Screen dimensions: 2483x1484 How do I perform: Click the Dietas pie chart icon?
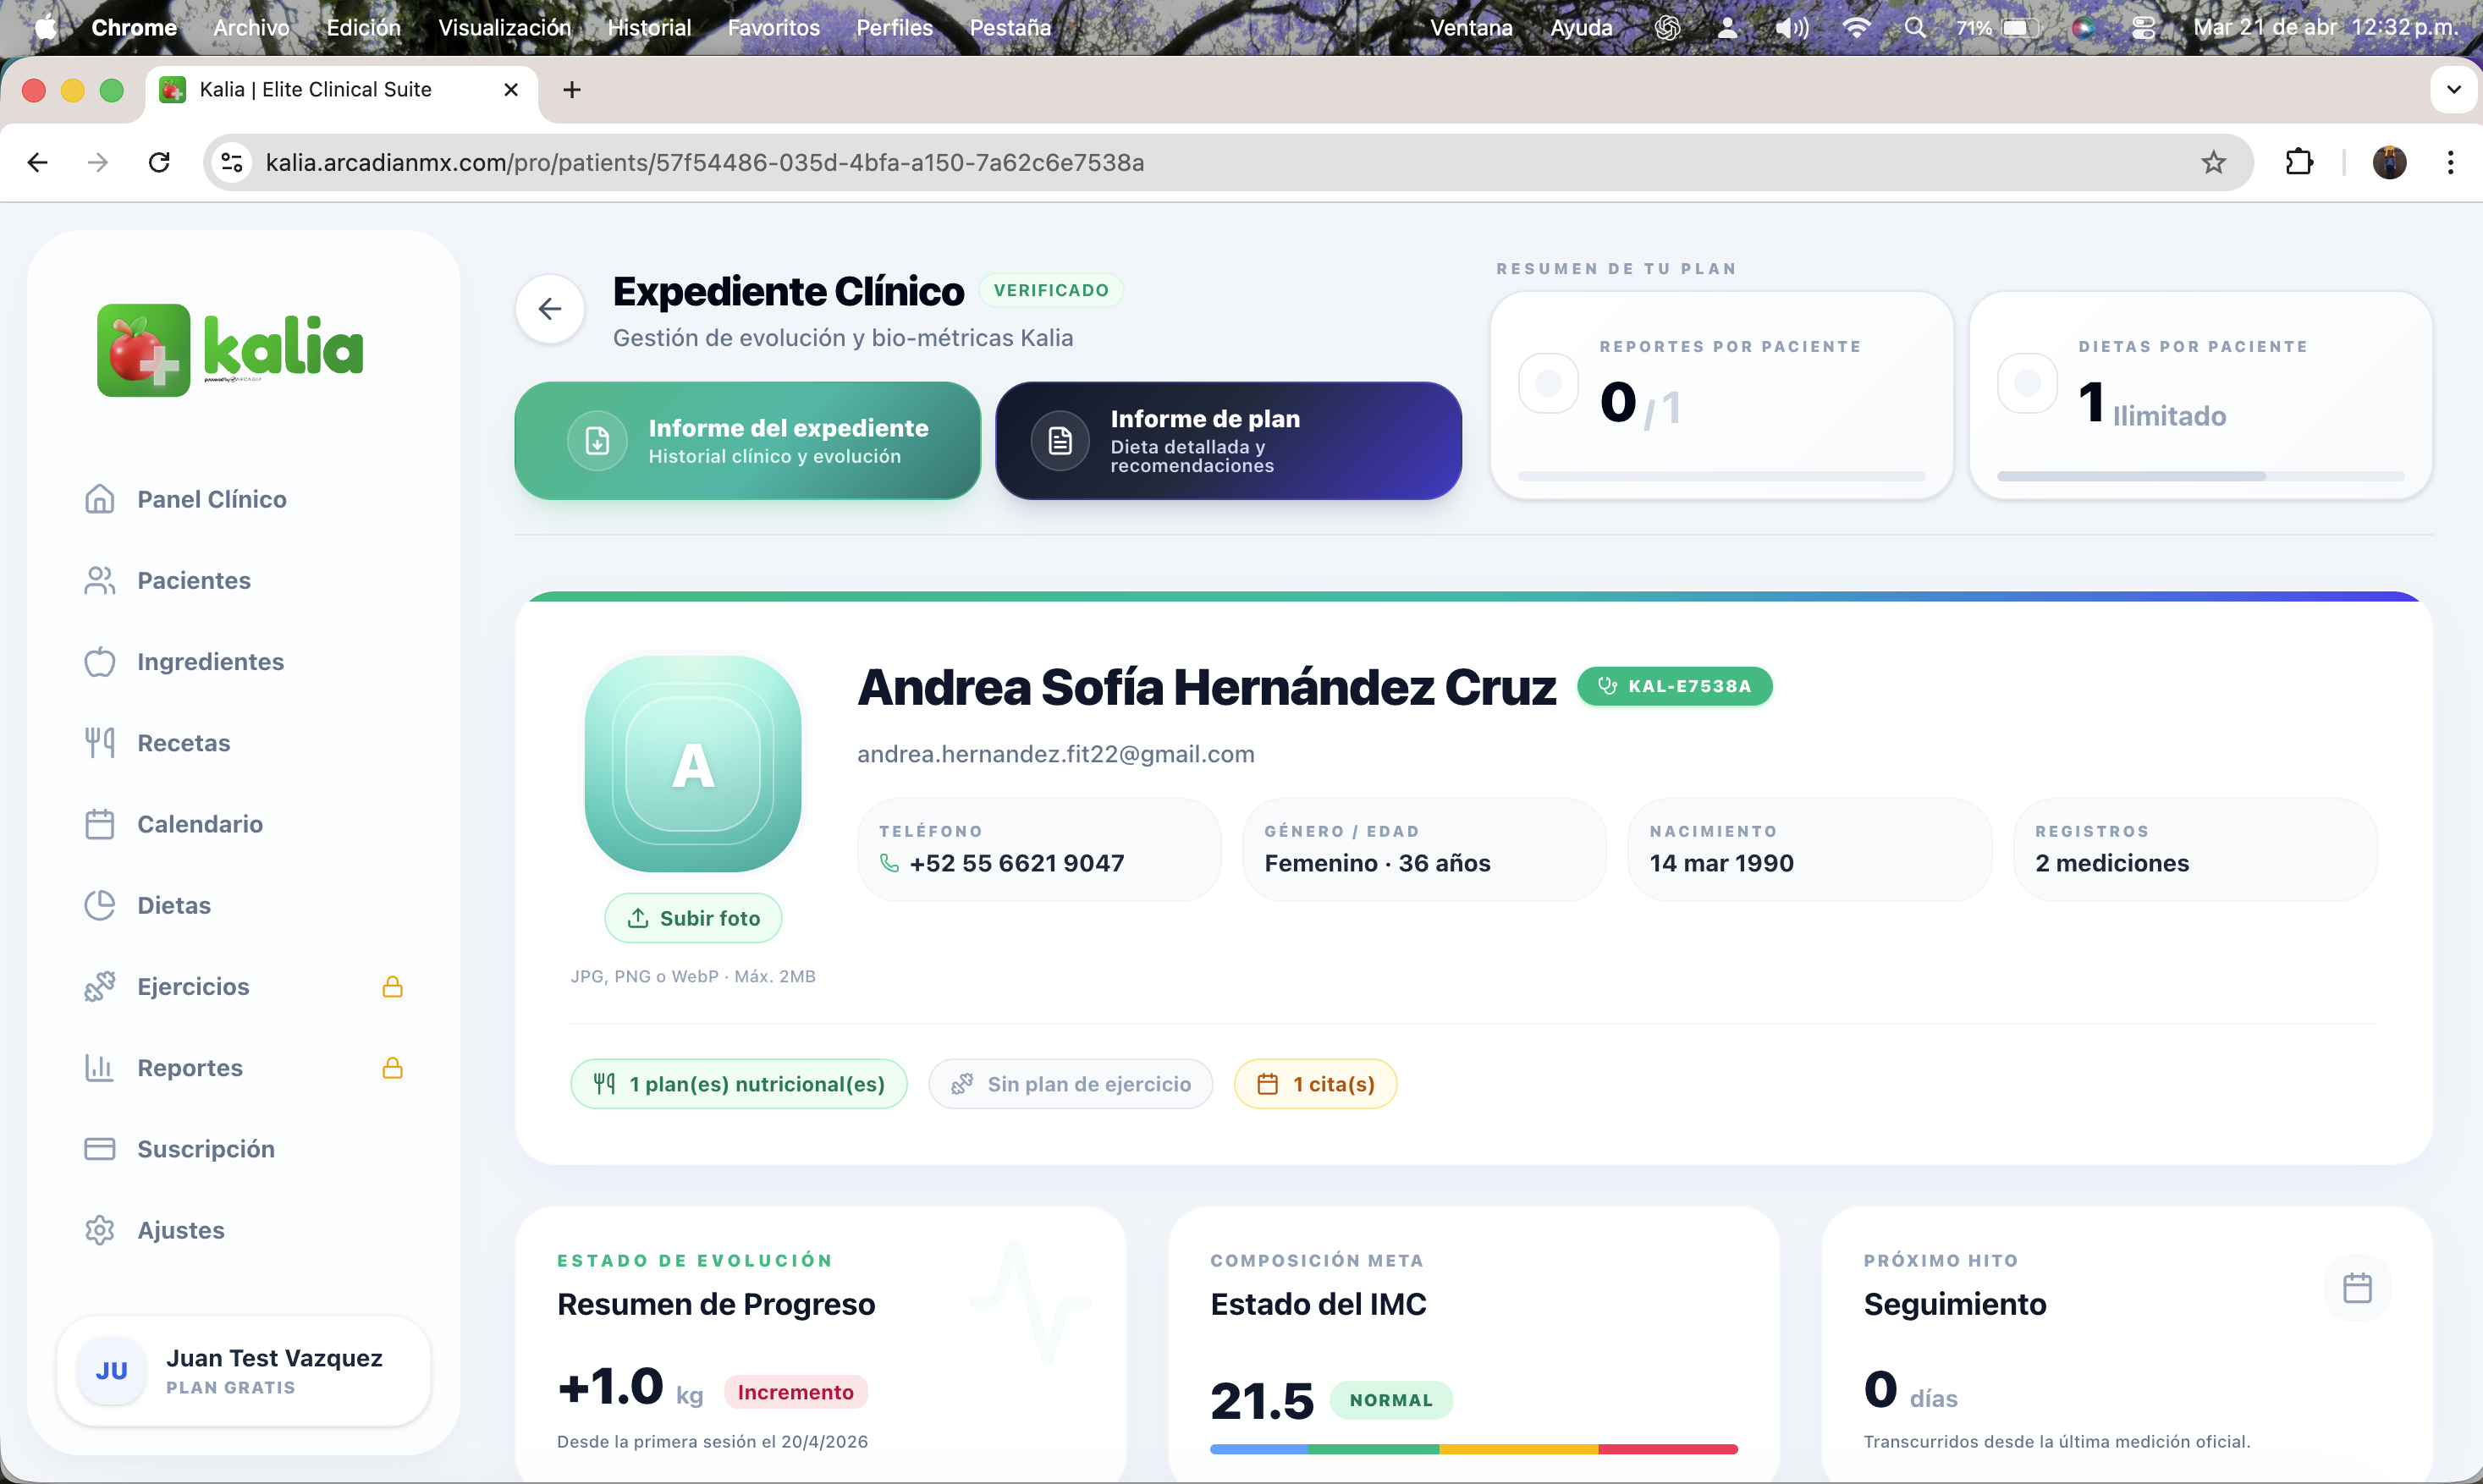(99, 905)
